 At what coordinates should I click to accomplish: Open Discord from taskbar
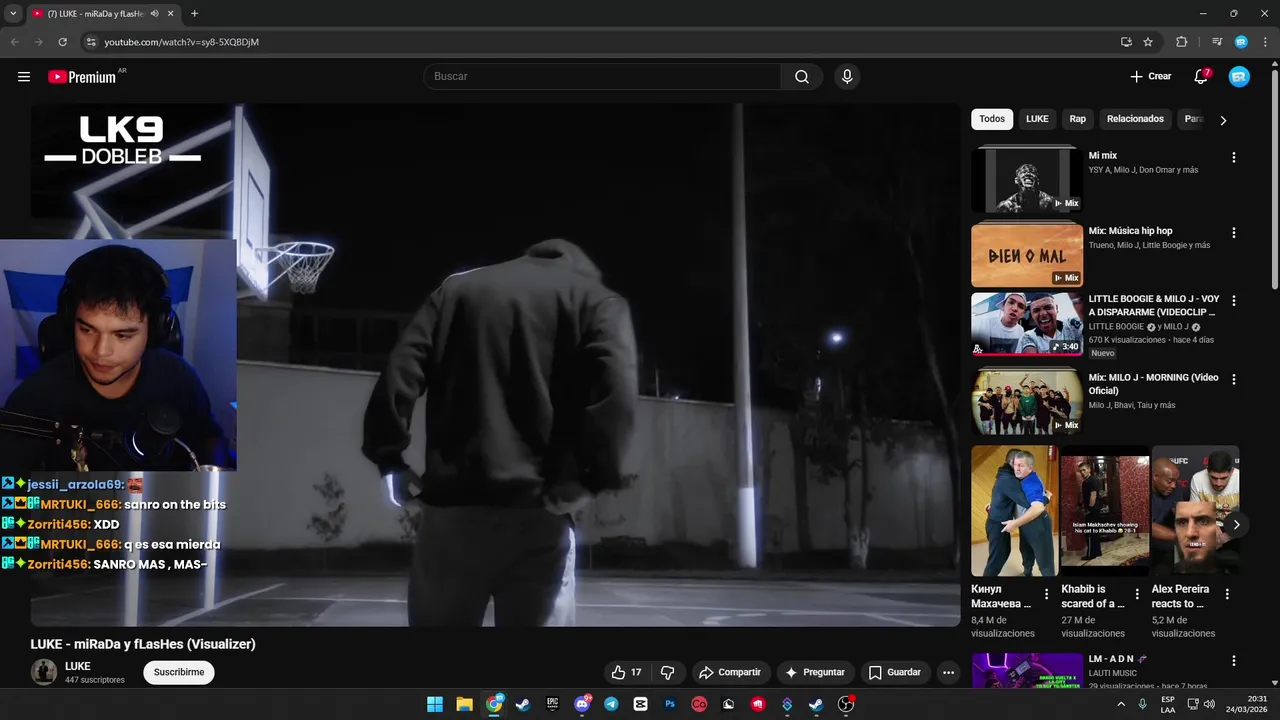pos(582,704)
